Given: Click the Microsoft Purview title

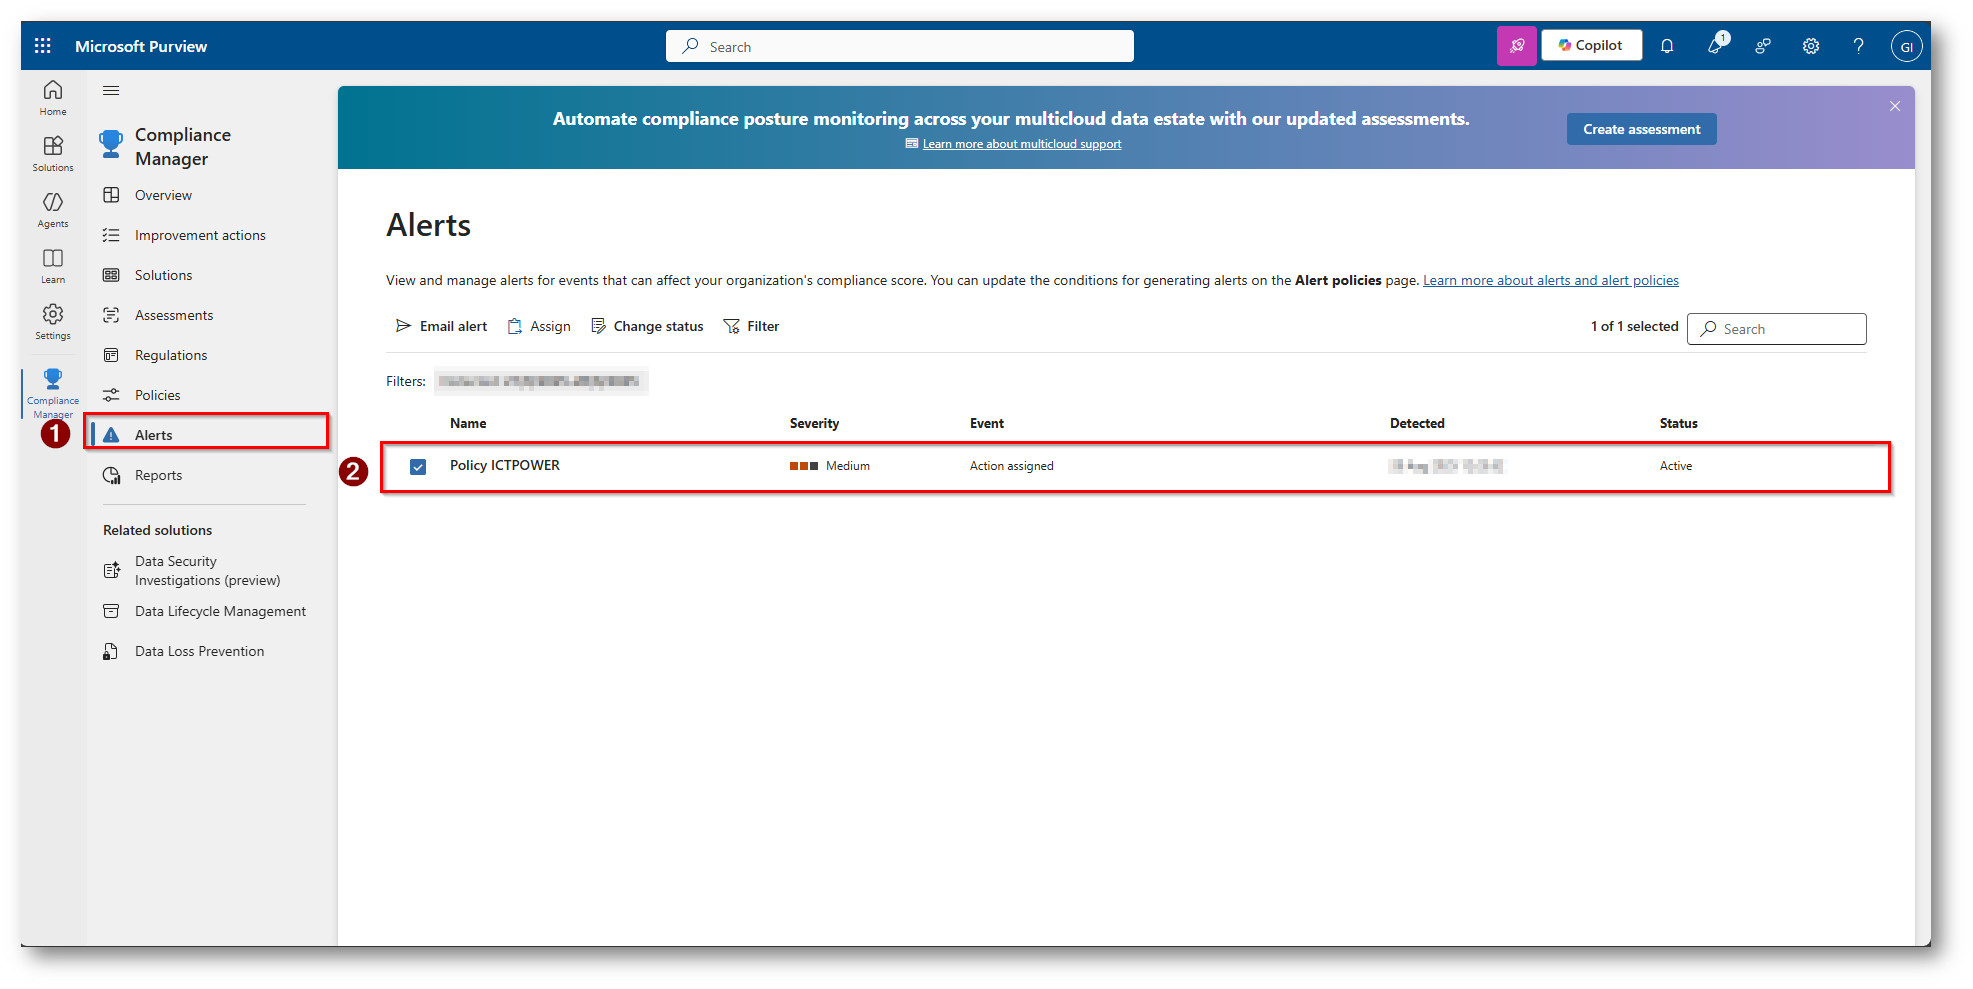Looking at the screenshot, I should click(x=141, y=46).
